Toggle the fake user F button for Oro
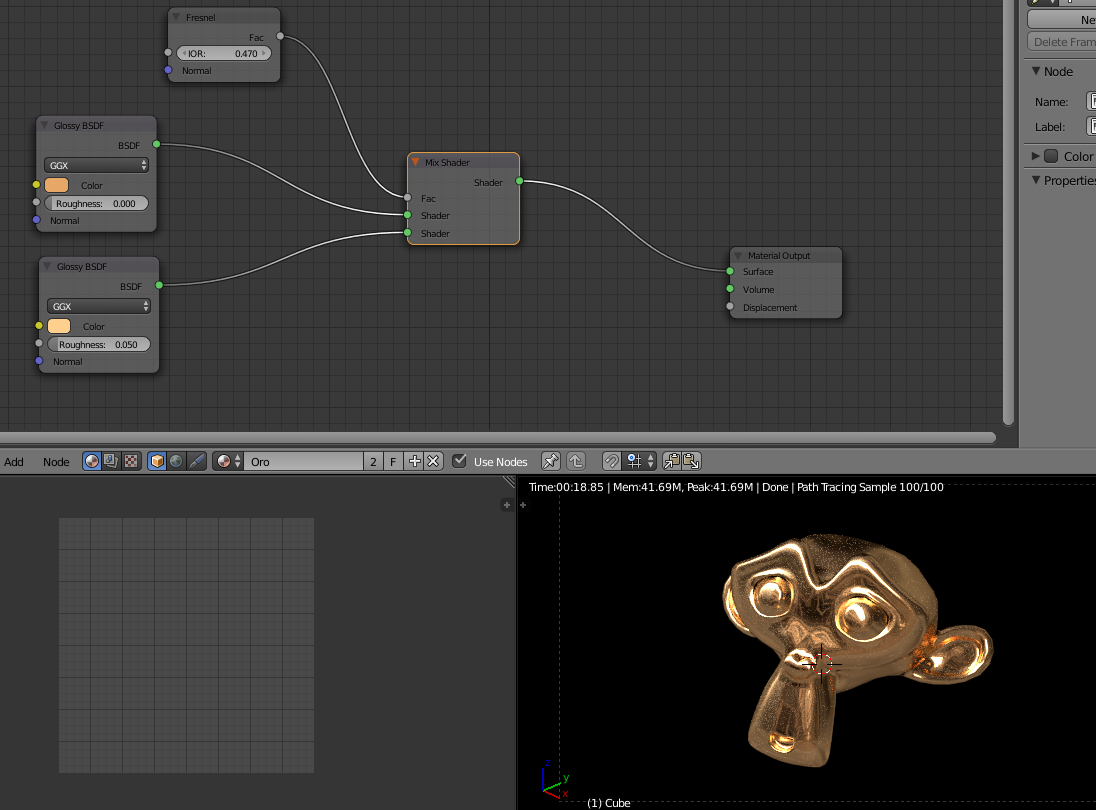1096x810 pixels. point(392,461)
